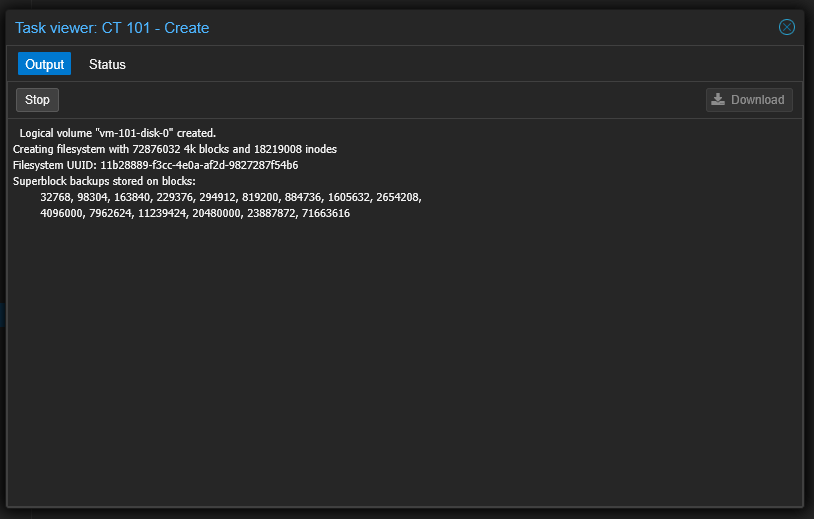Click the block list line starting with 32768
The image size is (814, 519).
(231, 198)
